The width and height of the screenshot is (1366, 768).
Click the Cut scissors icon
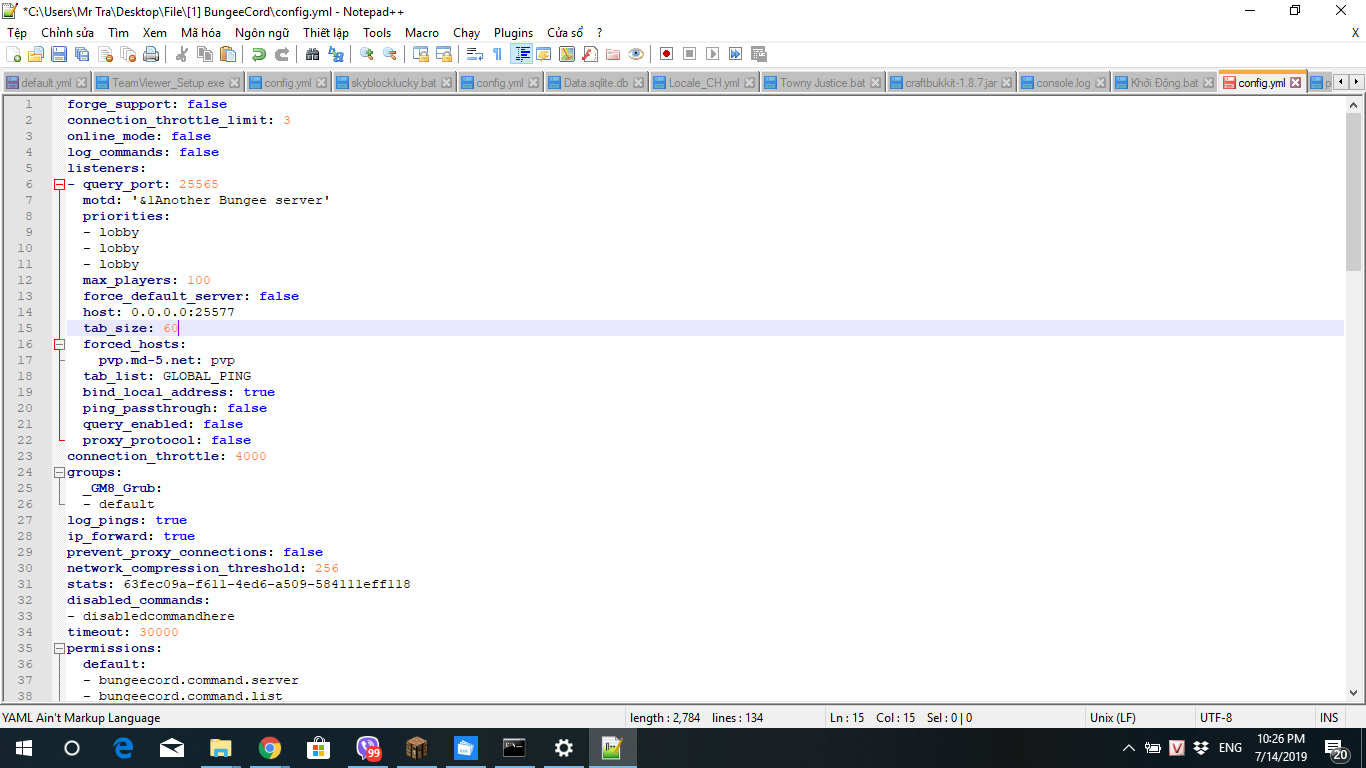182,54
